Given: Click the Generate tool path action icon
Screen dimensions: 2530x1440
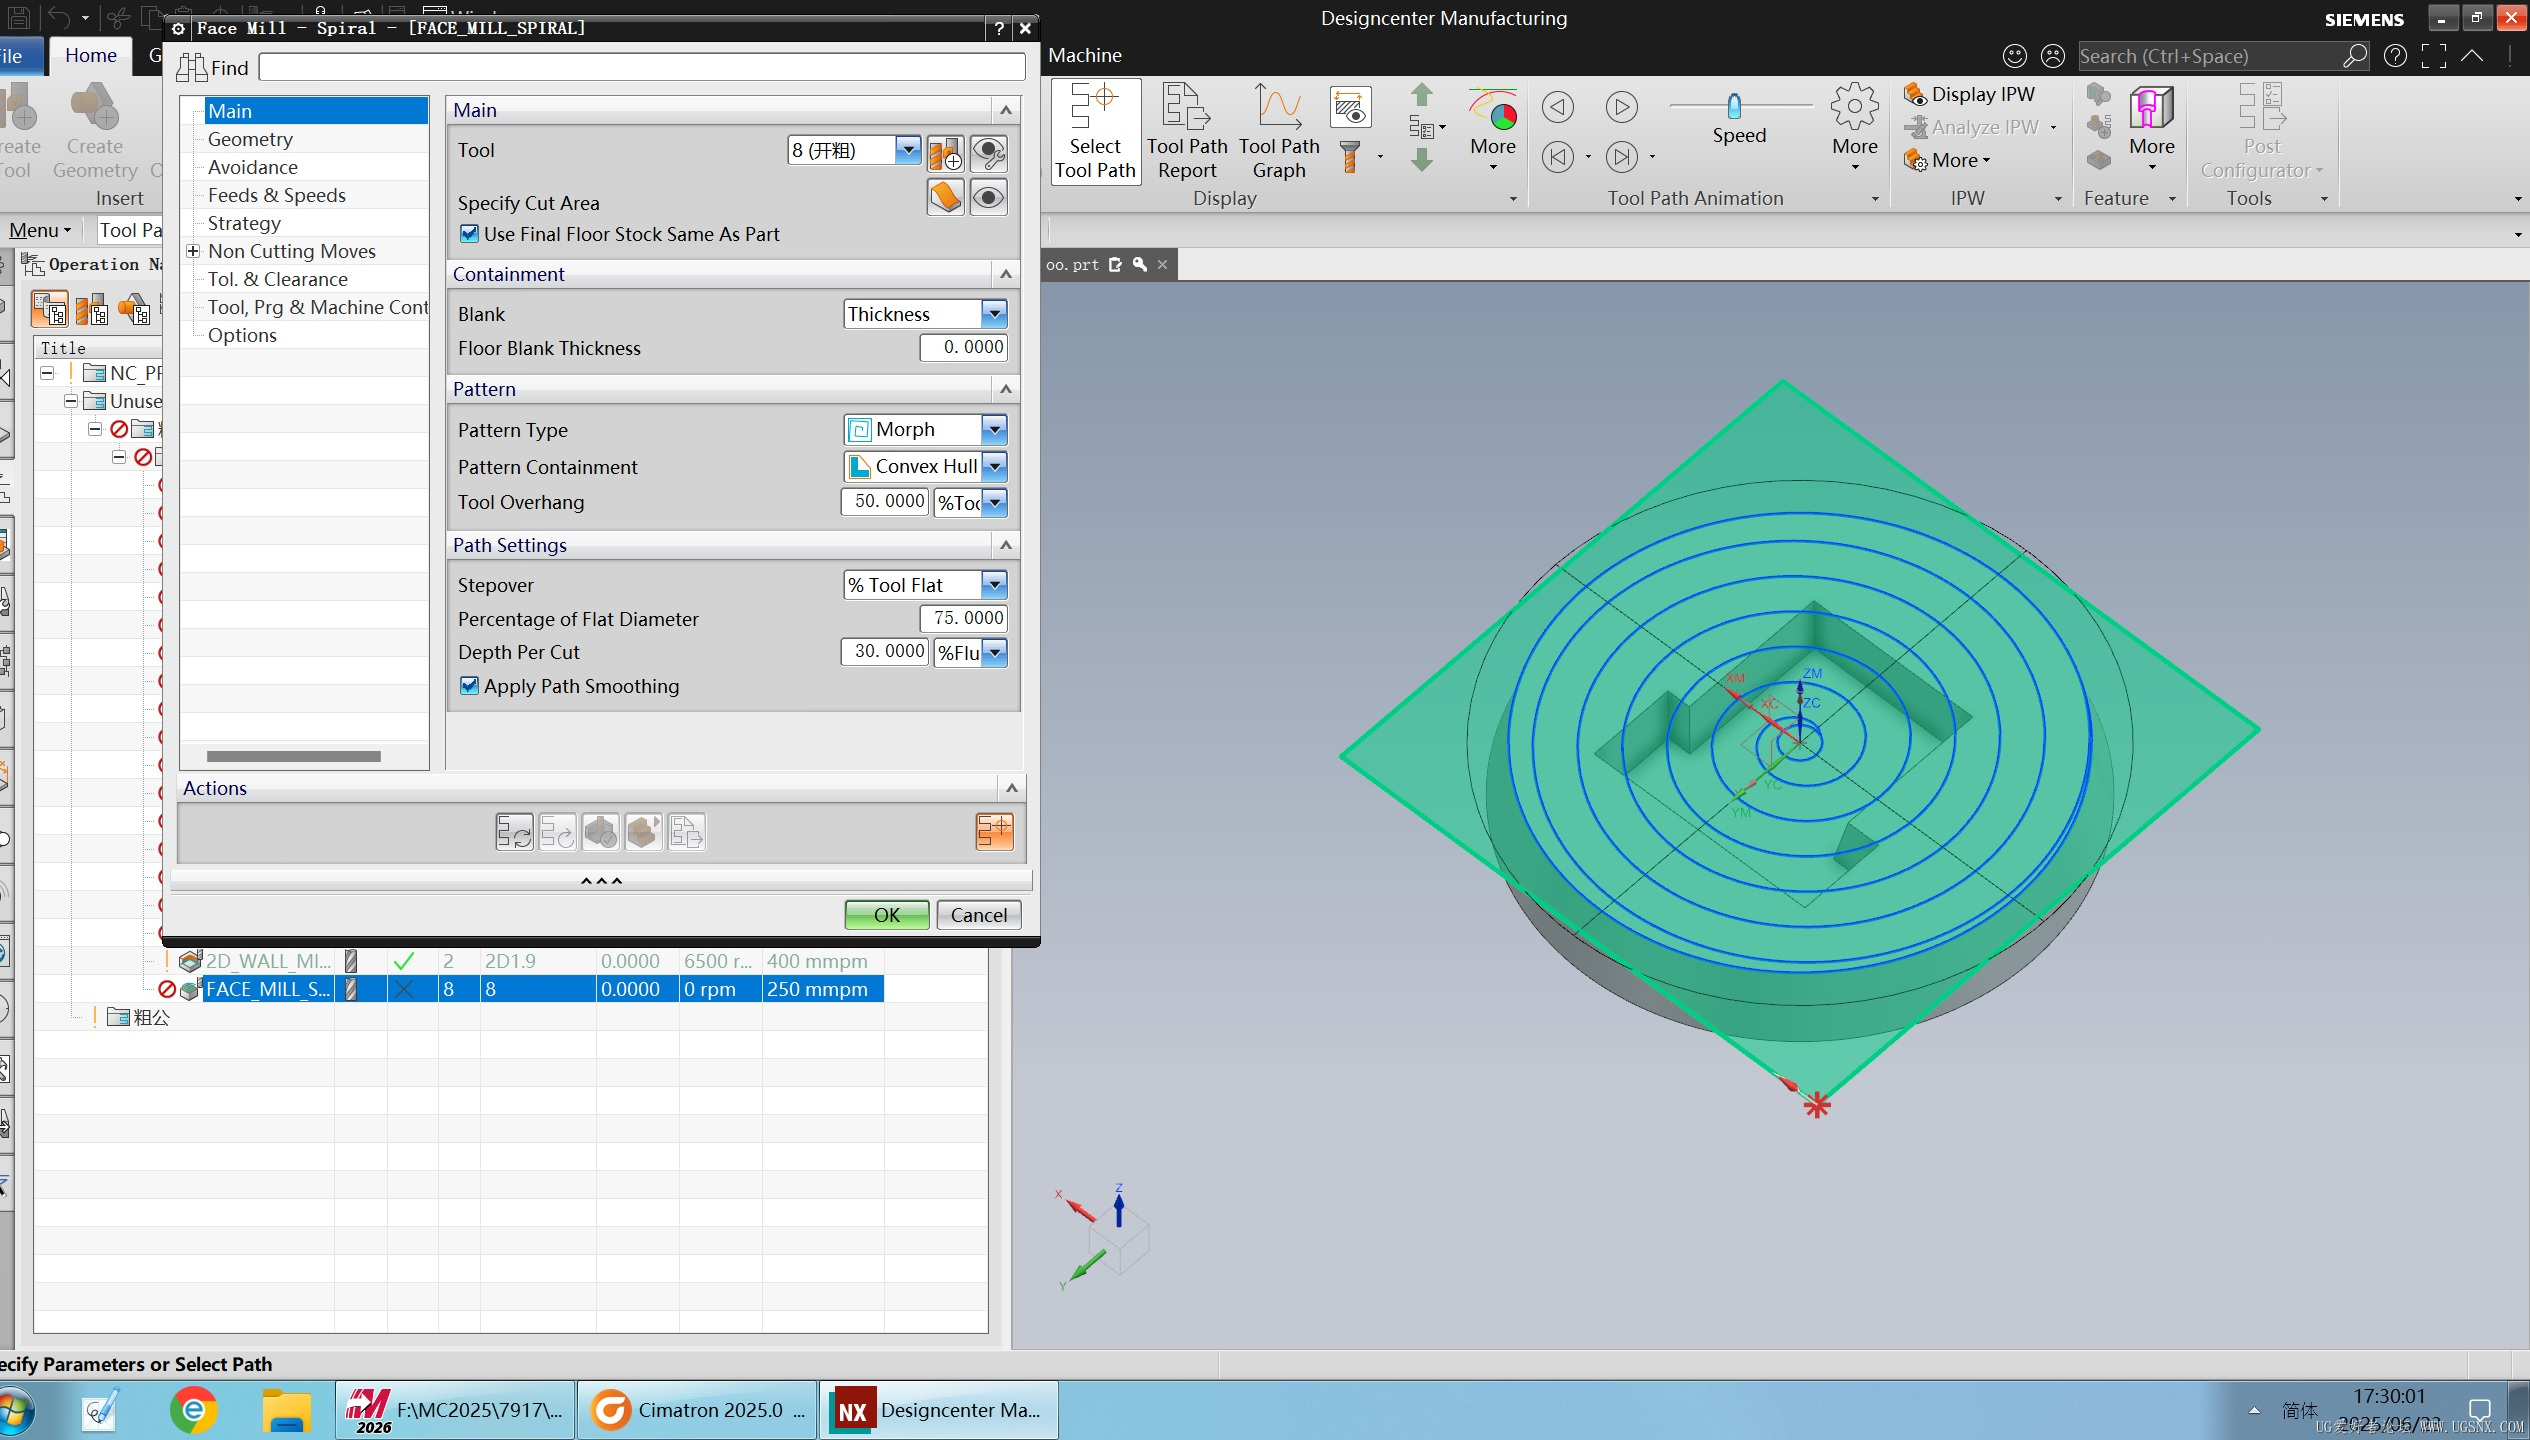Looking at the screenshot, I should pyautogui.click(x=514, y=832).
